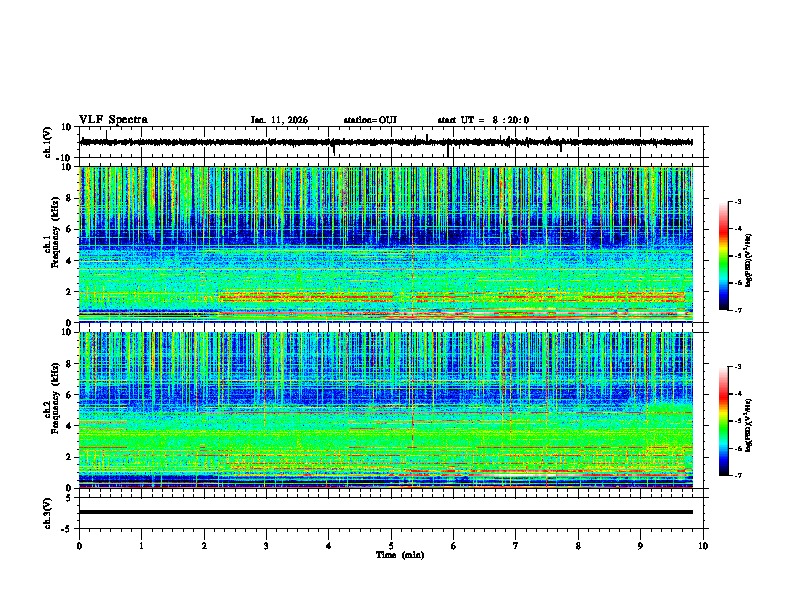Viewport: 792px width, 612px height.
Task: Click the ch.1 "Frequency (kHz)" axis label
Action: [55, 233]
